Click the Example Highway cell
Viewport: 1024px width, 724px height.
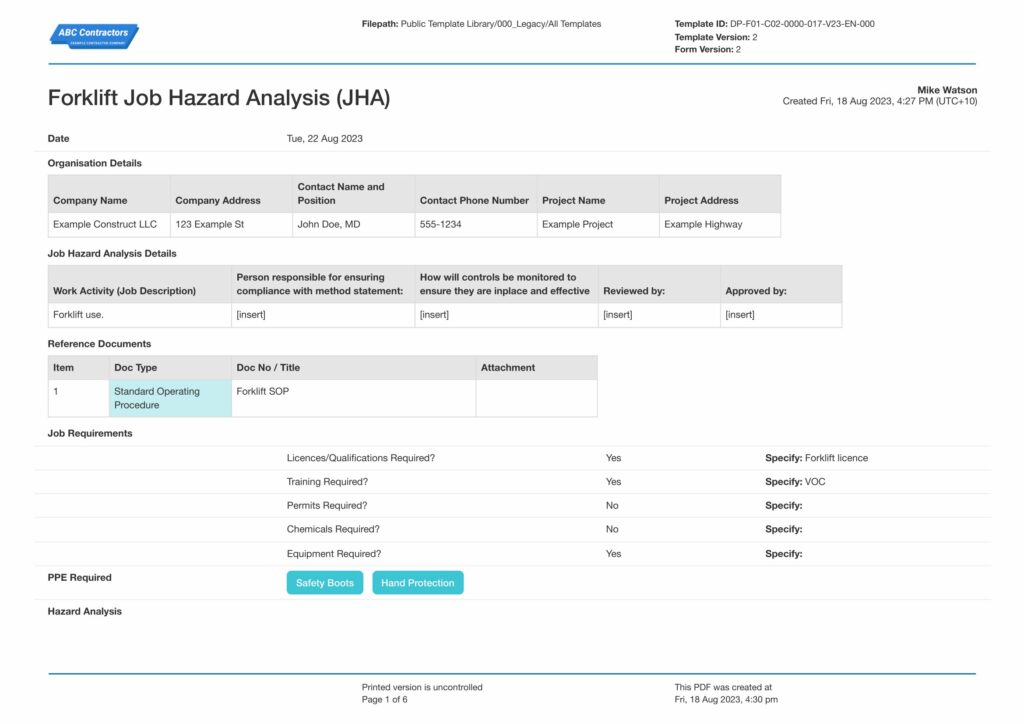point(720,224)
